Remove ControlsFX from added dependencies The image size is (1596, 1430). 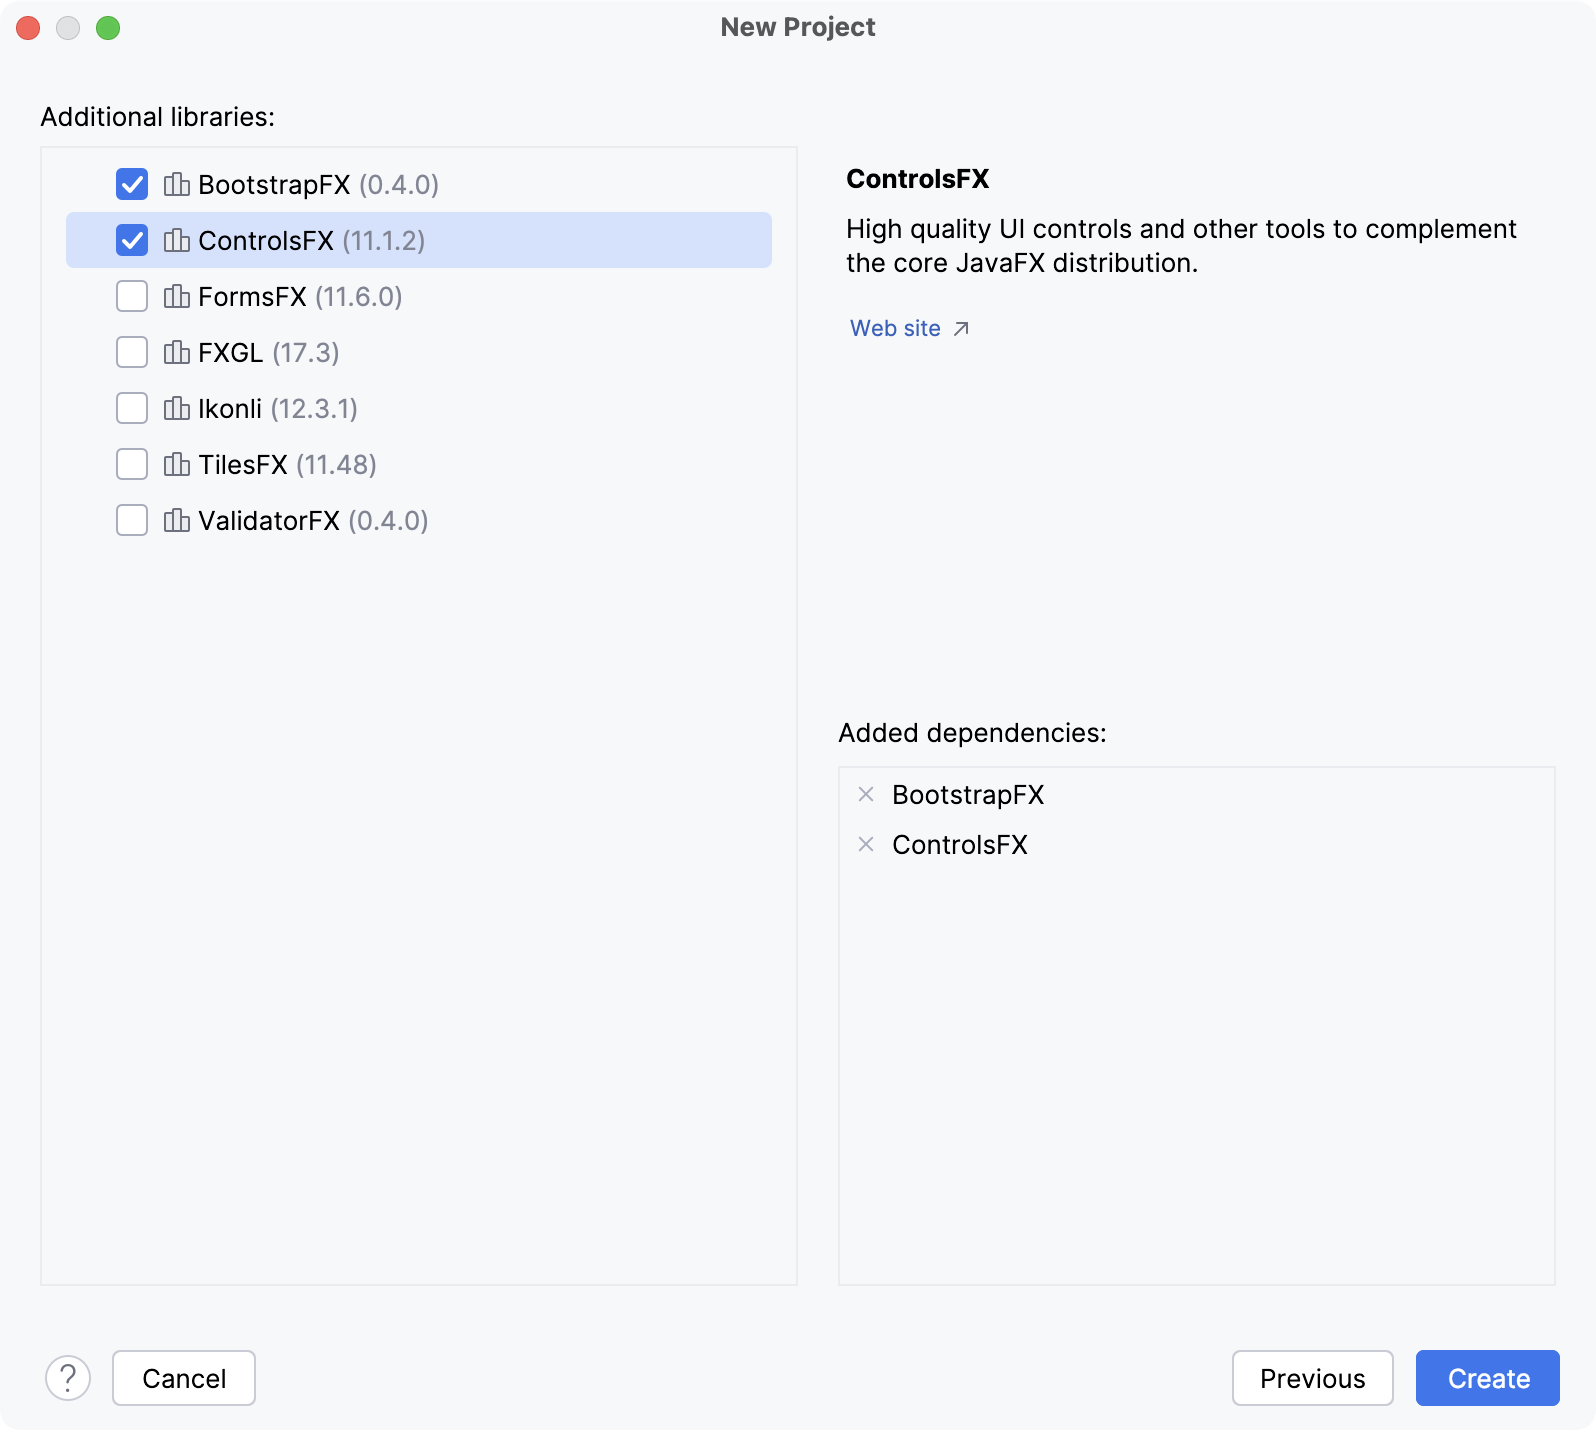[866, 845]
